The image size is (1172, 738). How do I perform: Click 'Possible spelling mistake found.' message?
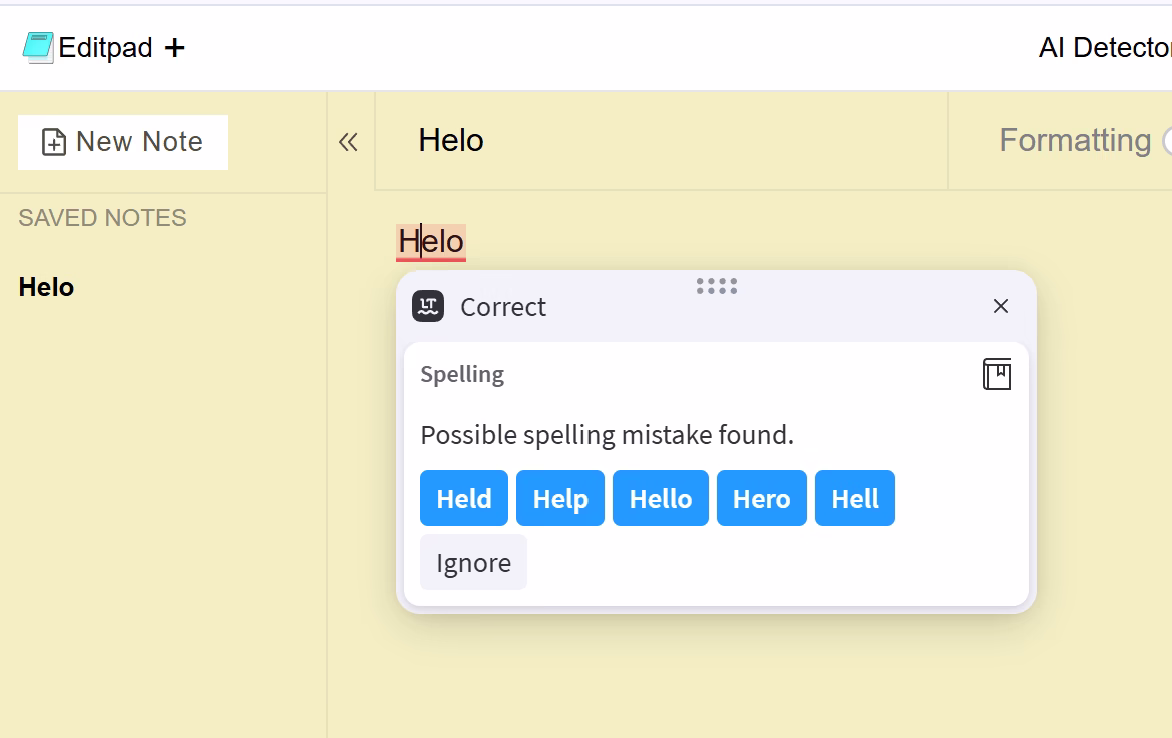tap(607, 434)
